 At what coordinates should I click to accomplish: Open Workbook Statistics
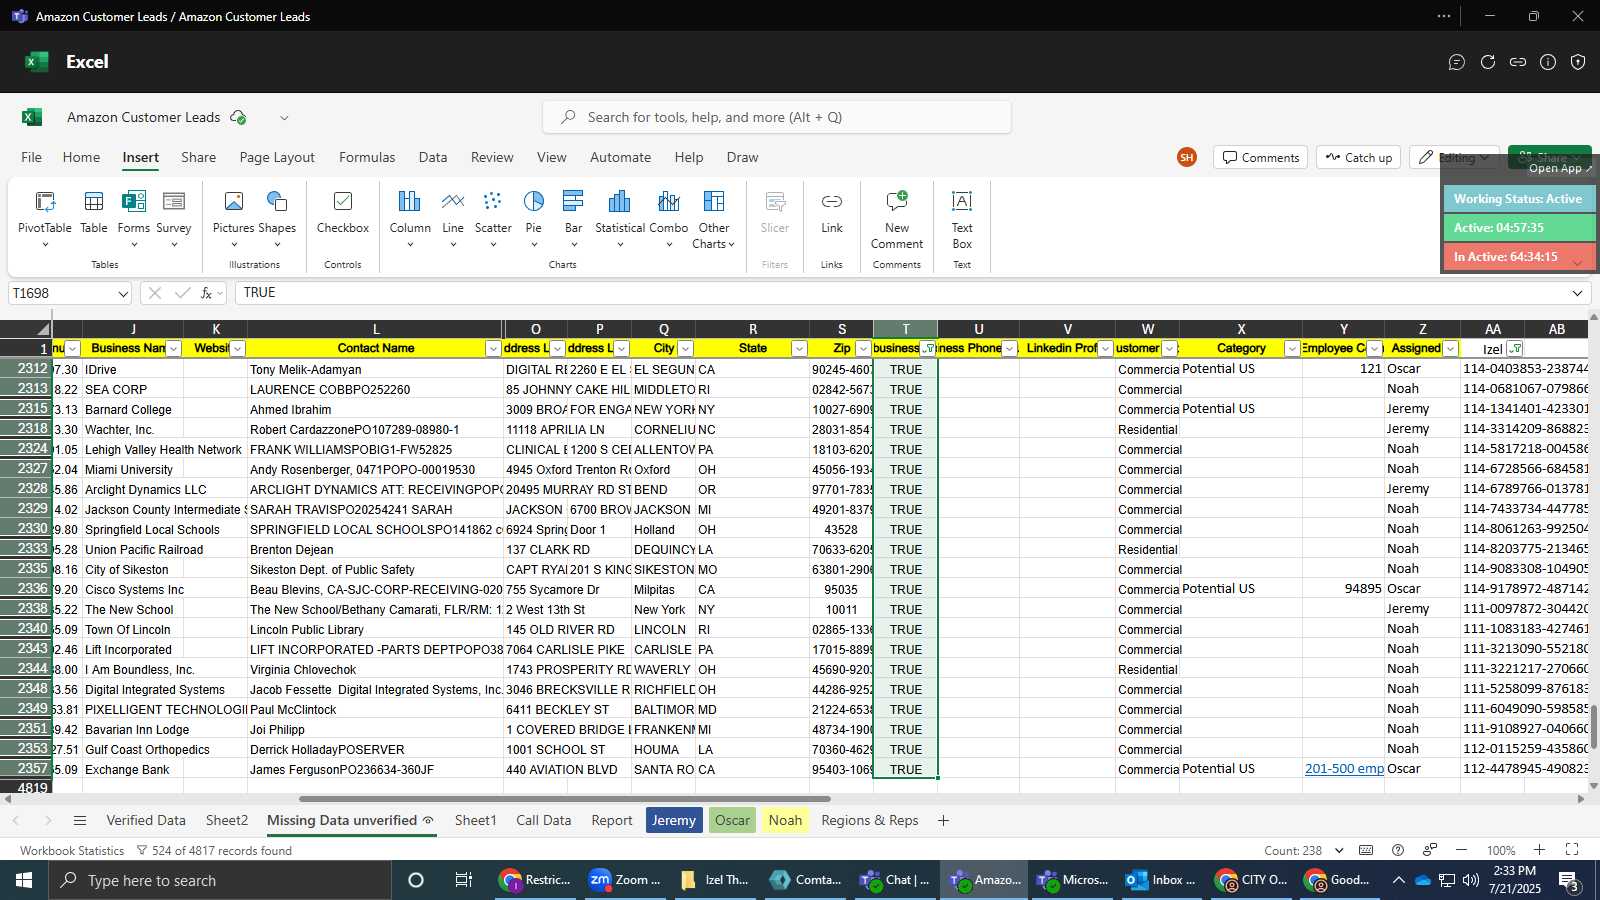pos(72,851)
